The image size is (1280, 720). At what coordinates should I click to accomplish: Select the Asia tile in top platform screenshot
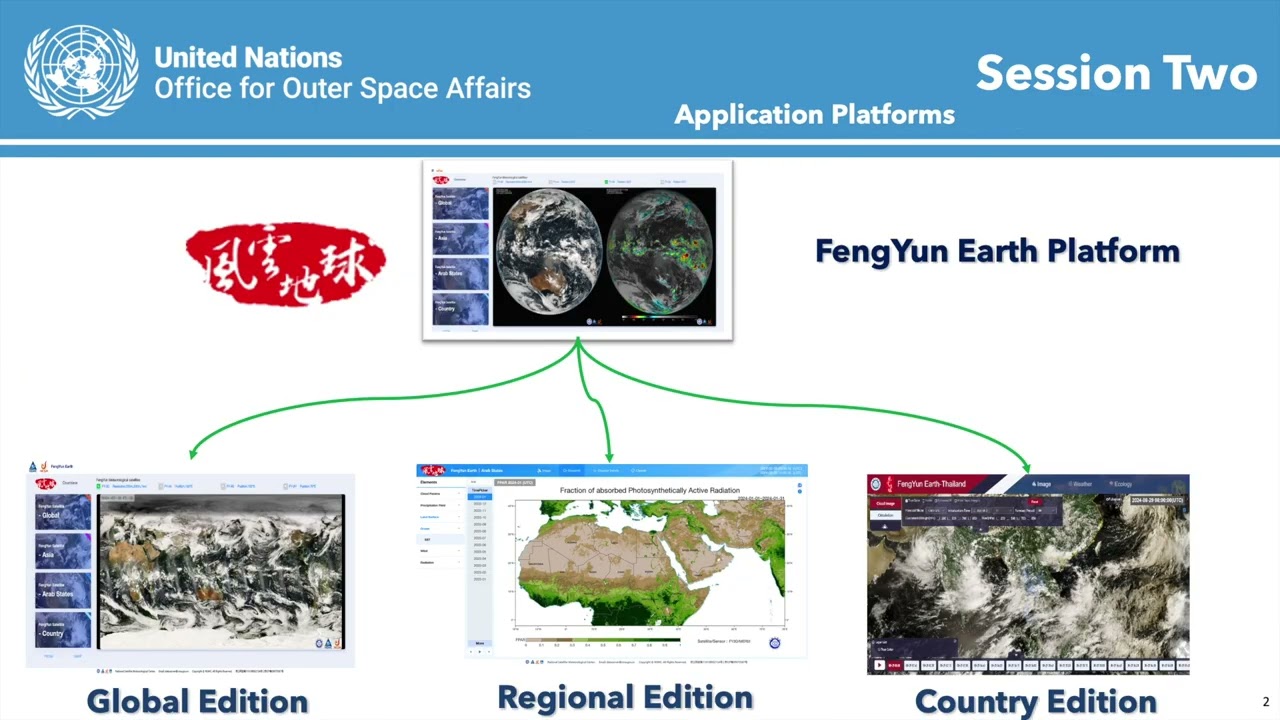[x=460, y=239]
